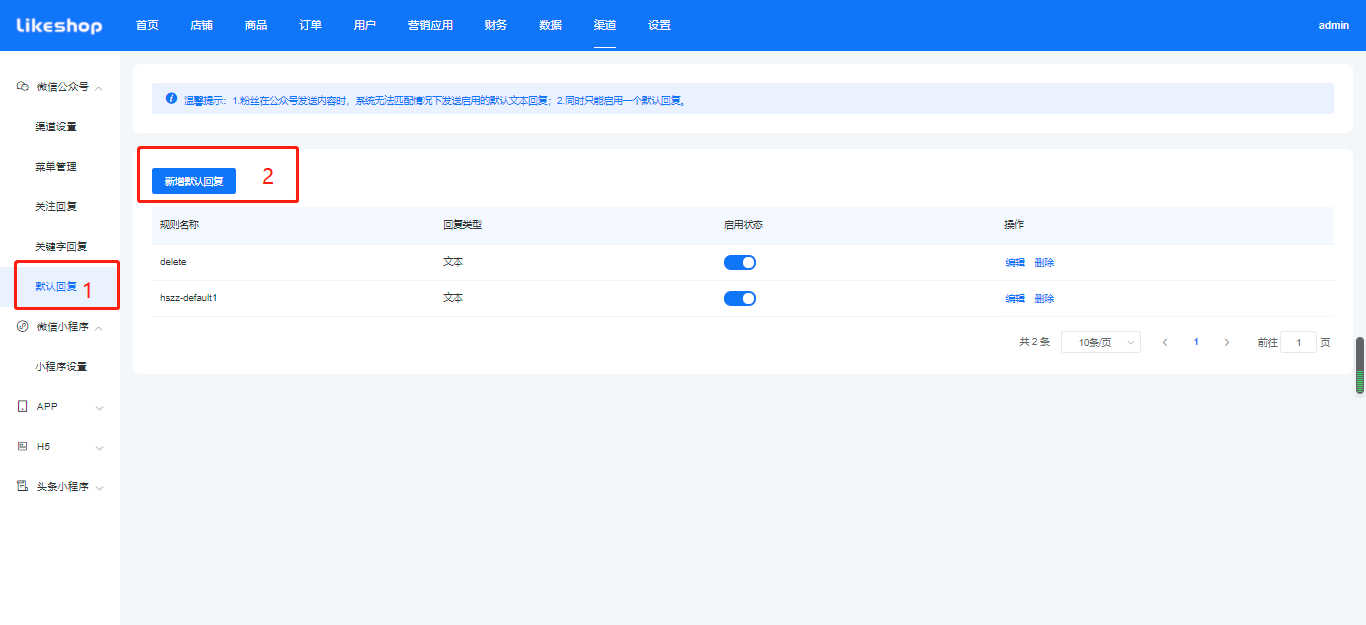The image size is (1366, 625).
Task: Open the 首页 top menu
Action: [x=147, y=25]
